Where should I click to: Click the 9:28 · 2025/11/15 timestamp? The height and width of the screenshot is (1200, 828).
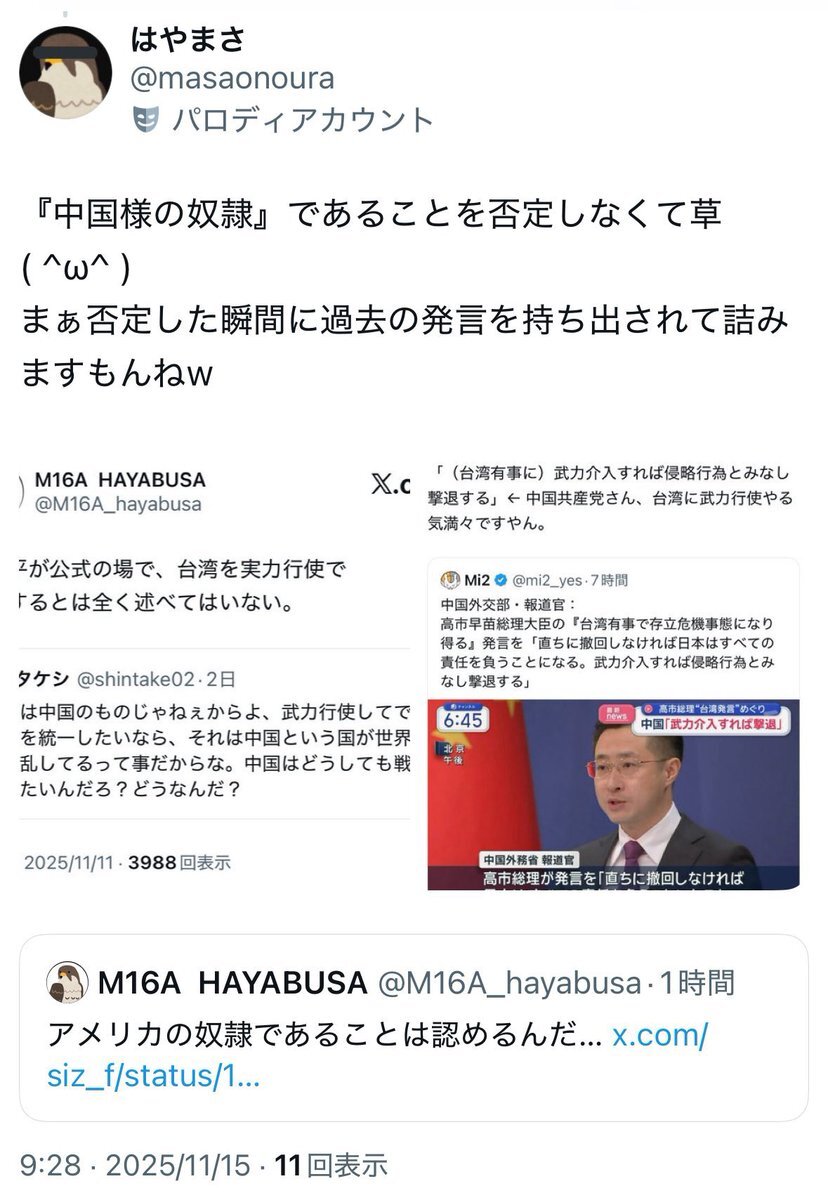pos(133,1165)
